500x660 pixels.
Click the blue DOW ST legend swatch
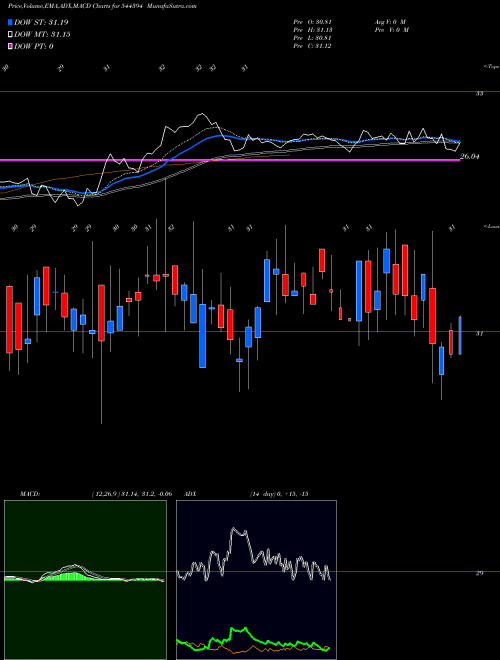11,22
